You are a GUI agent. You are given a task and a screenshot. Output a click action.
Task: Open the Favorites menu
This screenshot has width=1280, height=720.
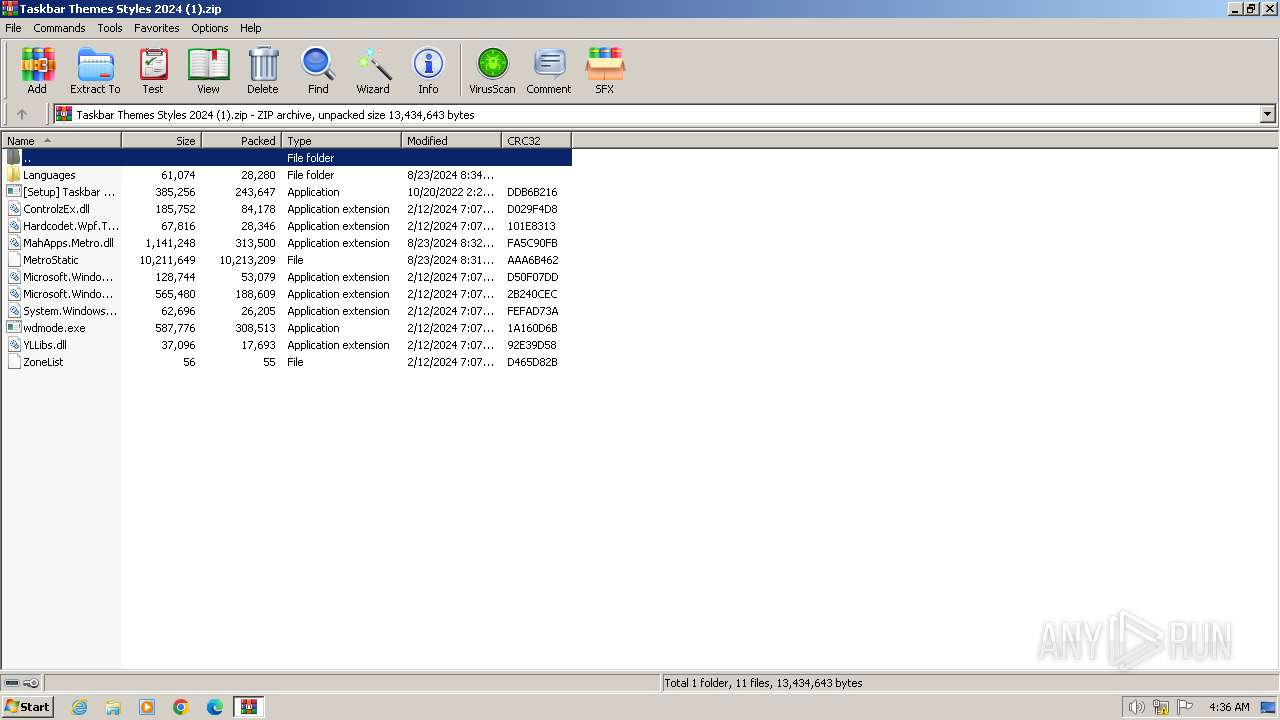click(157, 28)
